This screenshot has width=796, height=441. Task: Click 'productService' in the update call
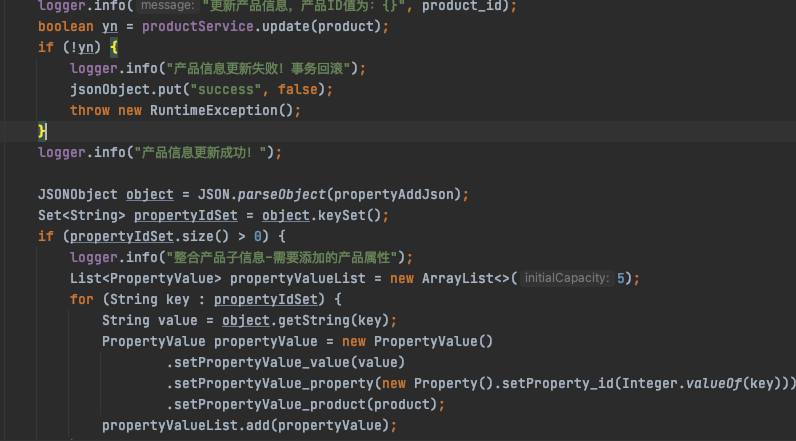click(x=197, y=26)
